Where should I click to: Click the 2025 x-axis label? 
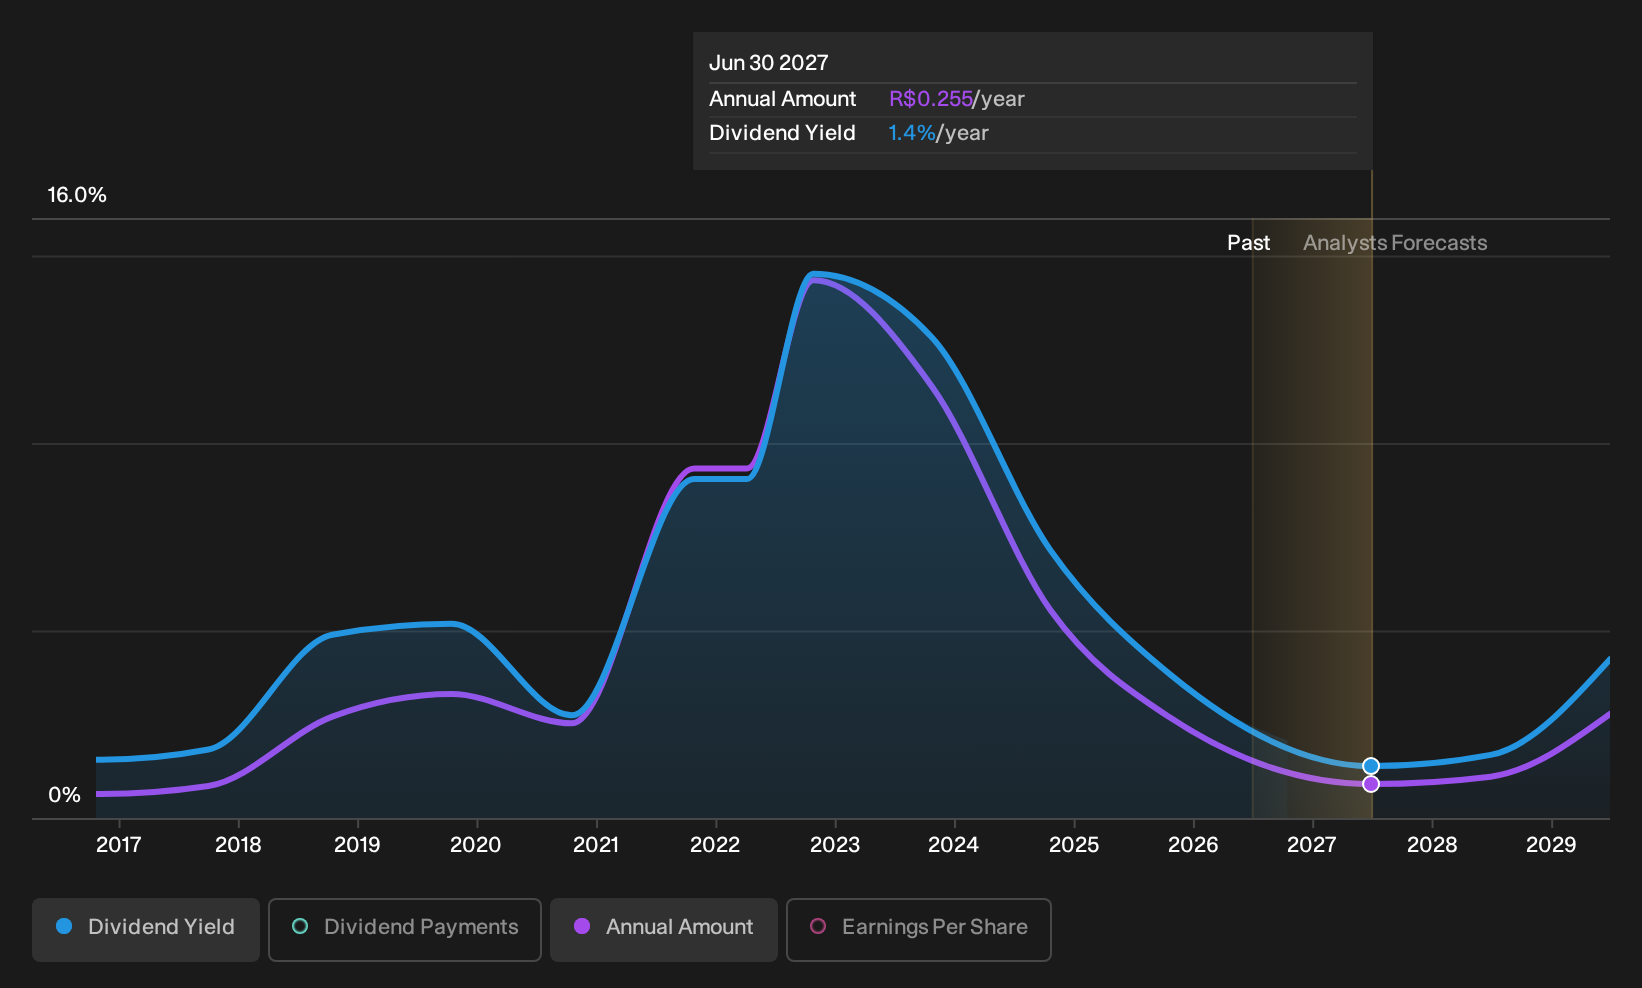(x=1074, y=845)
